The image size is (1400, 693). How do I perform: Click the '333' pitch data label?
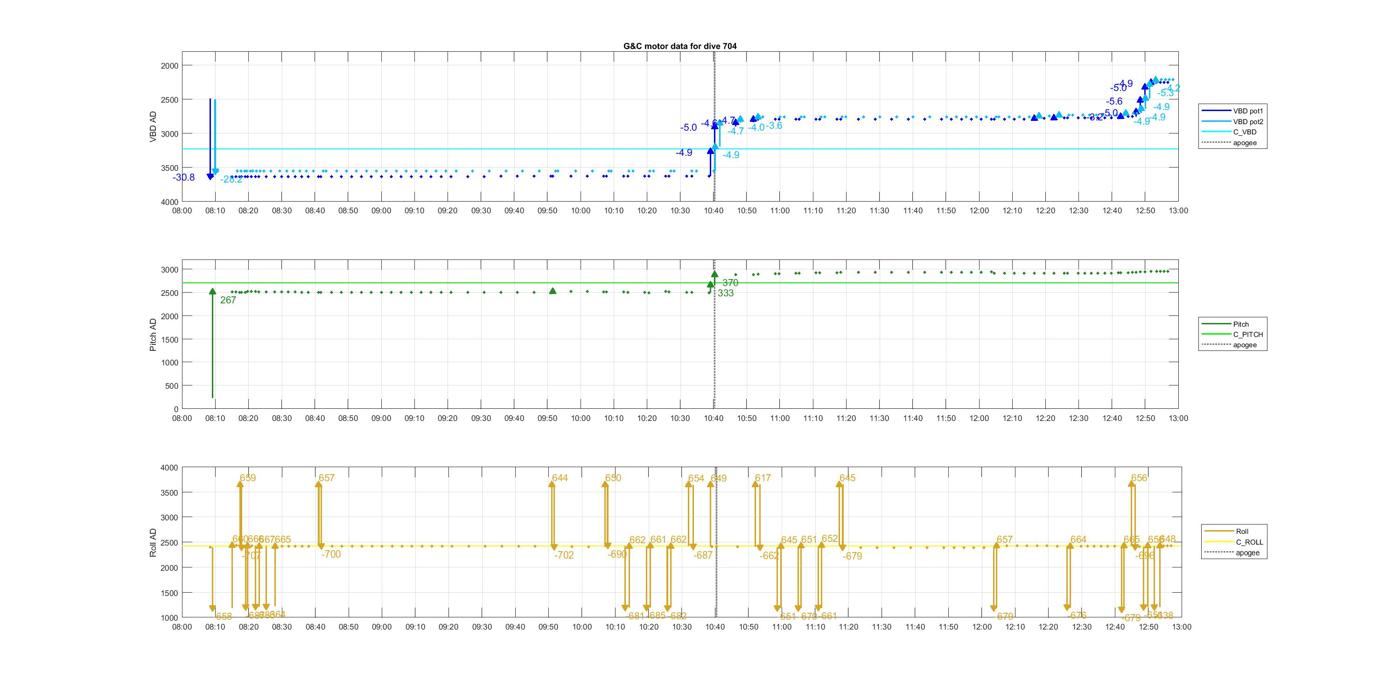point(726,293)
